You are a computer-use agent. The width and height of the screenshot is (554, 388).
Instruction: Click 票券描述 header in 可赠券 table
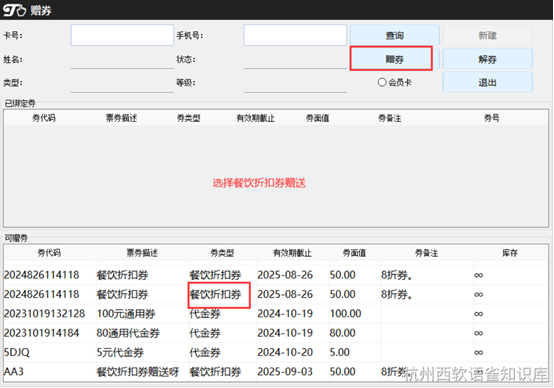[x=142, y=253]
